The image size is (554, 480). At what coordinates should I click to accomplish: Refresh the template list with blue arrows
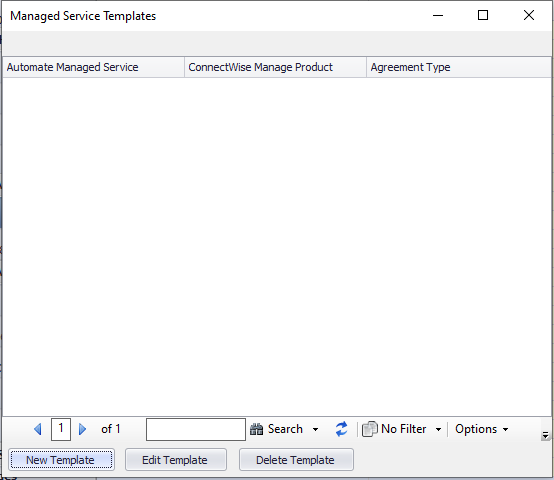(x=341, y=429)
